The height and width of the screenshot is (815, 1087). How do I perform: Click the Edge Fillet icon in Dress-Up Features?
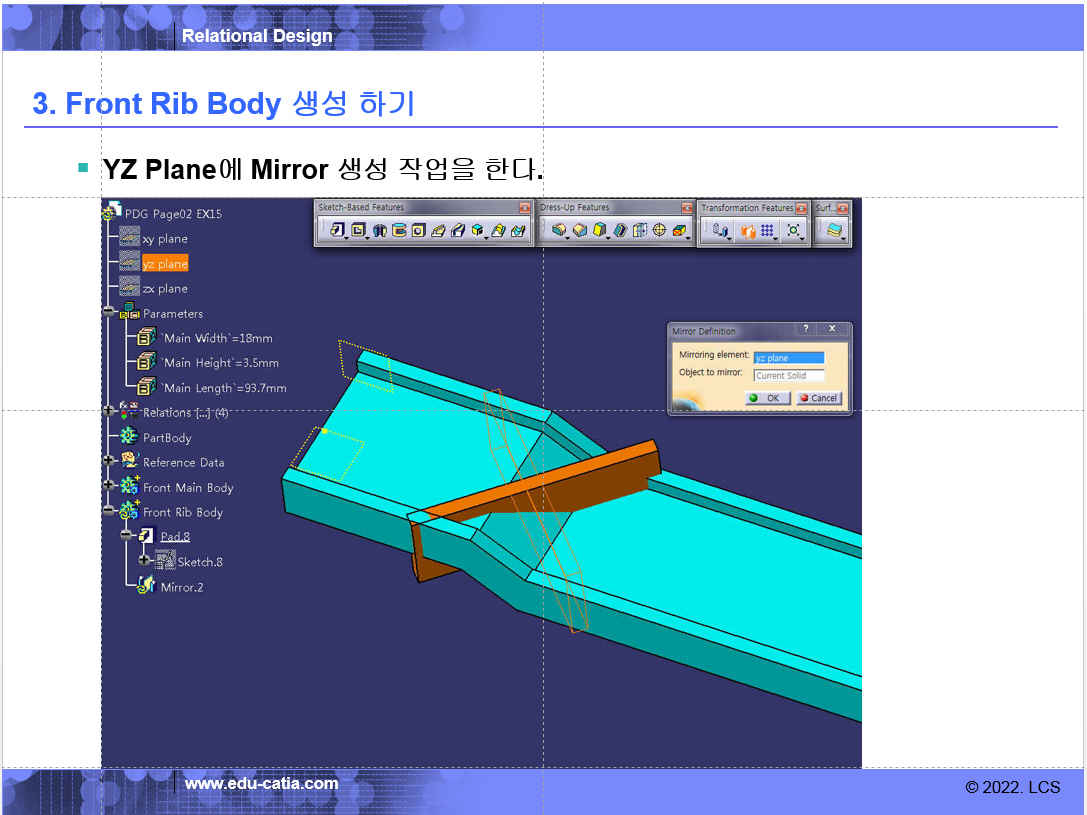click(559, 231)
